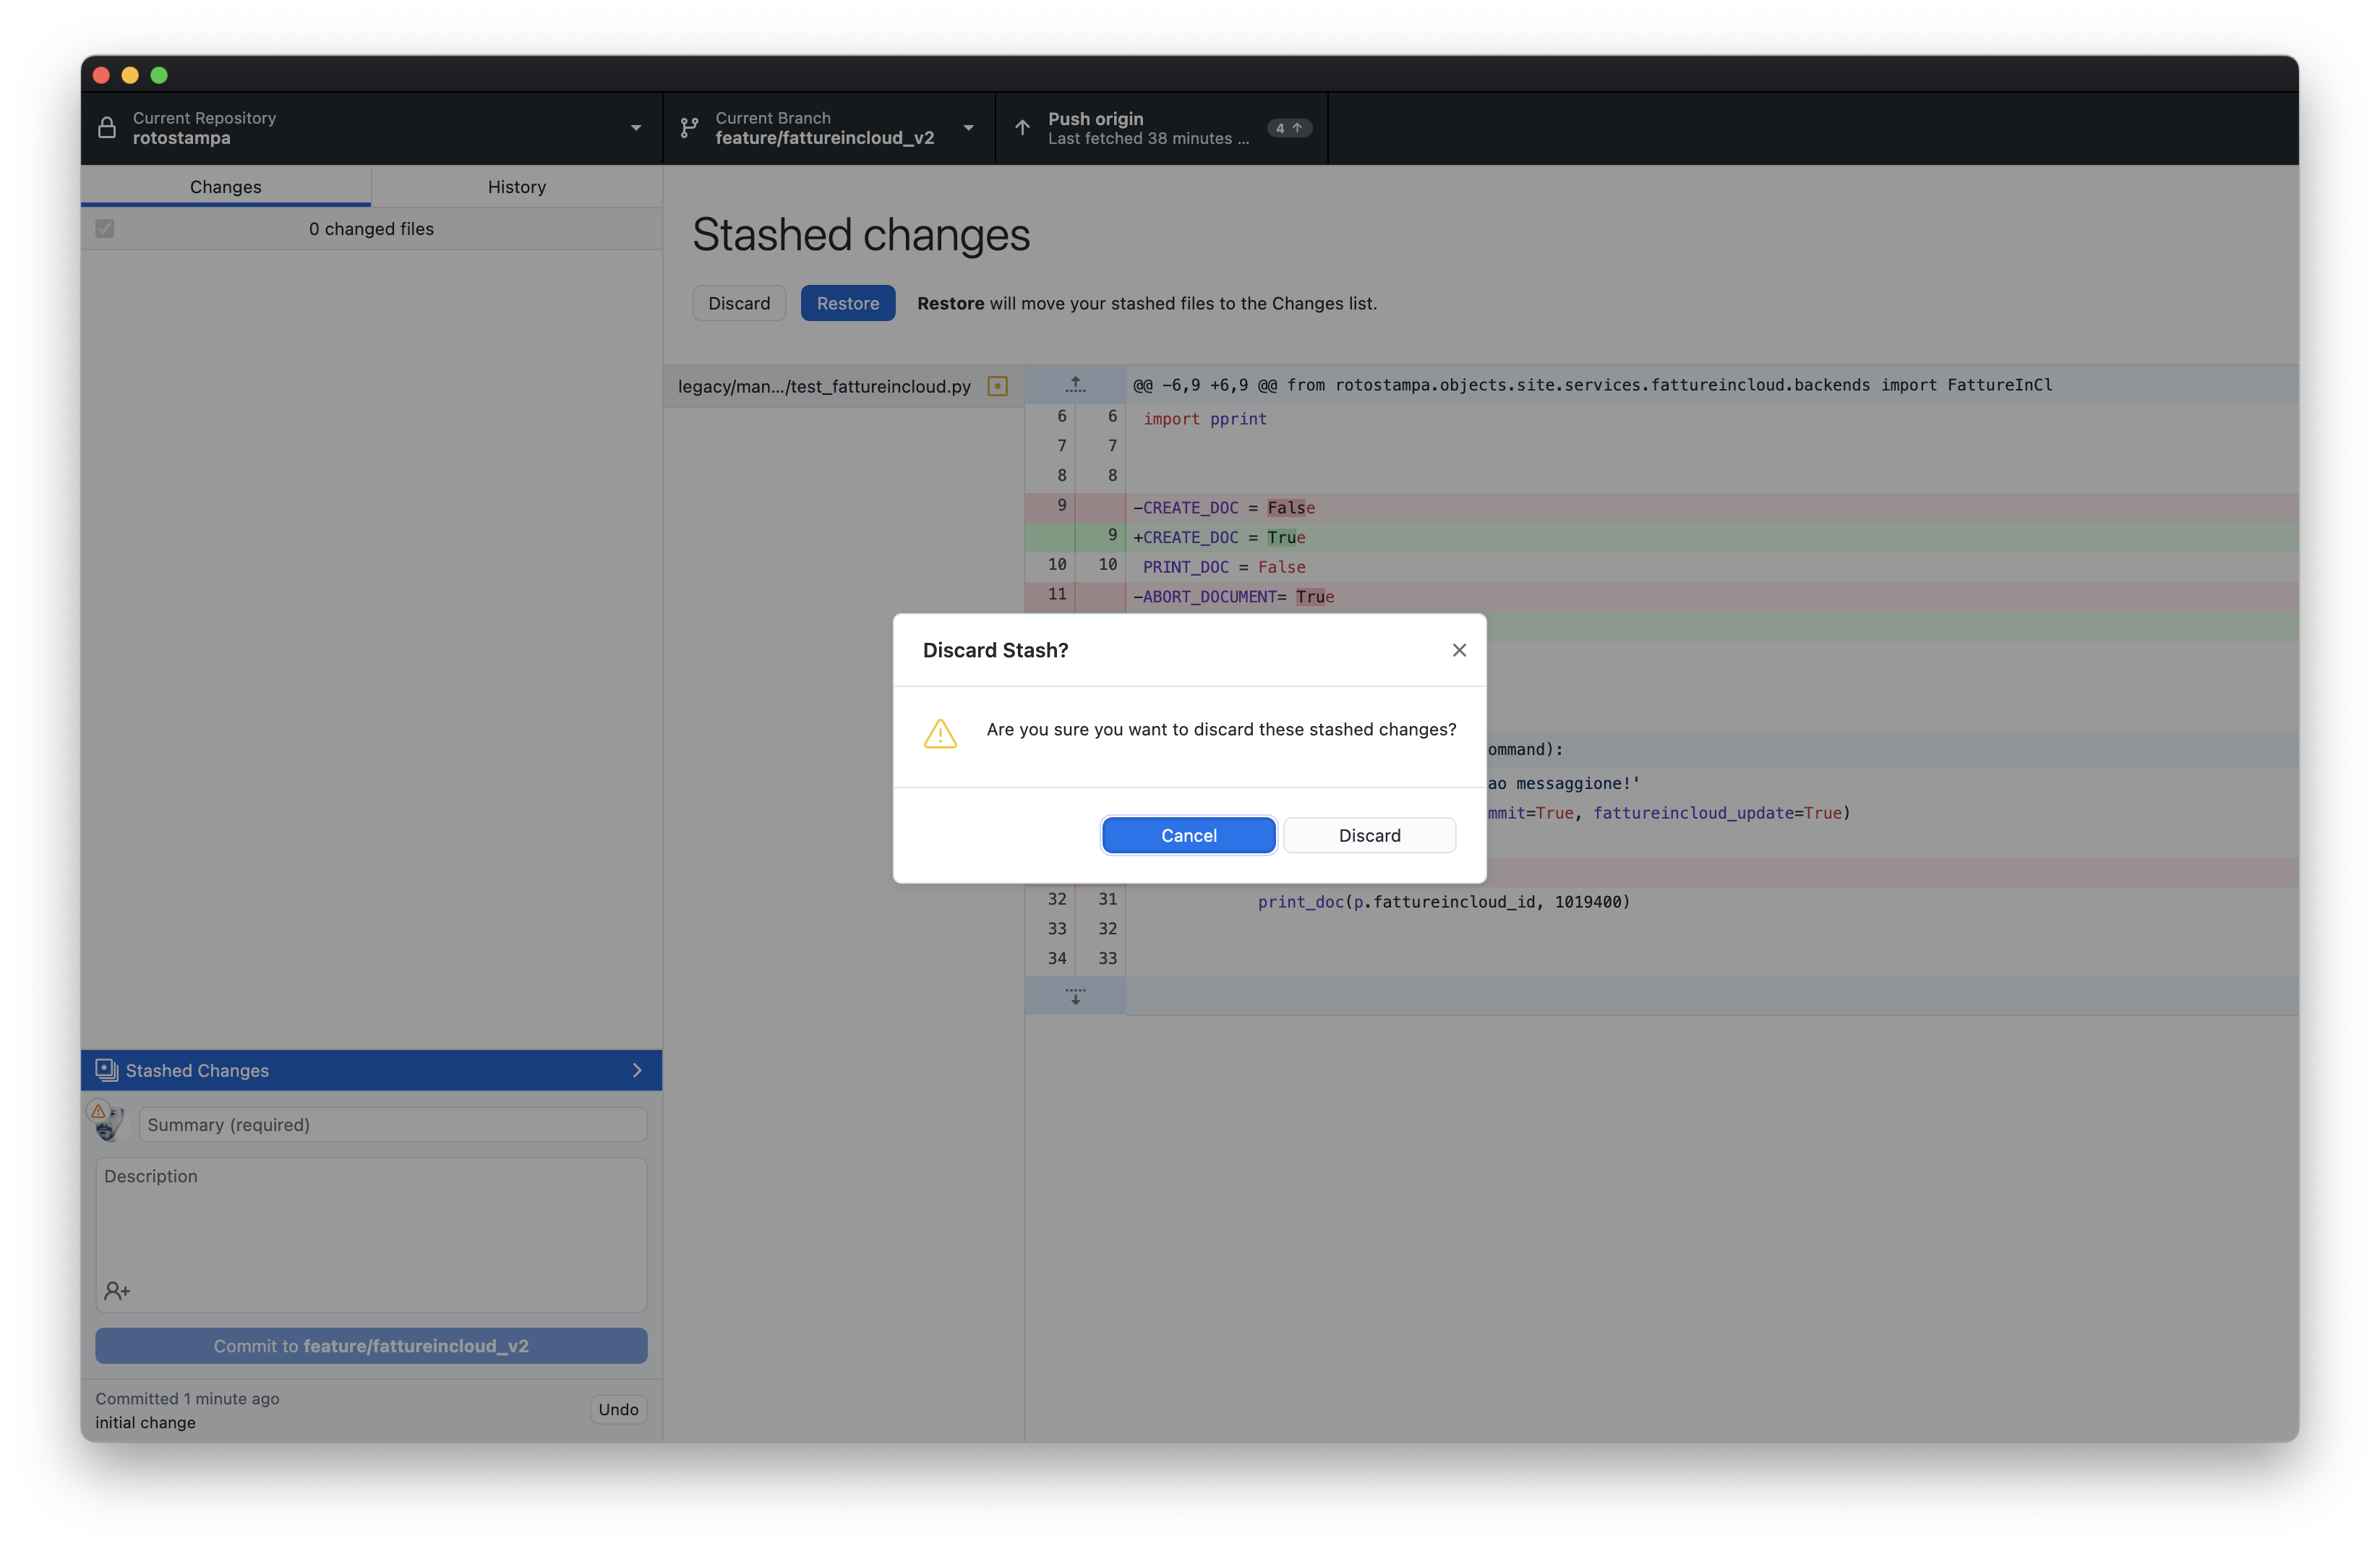The image size is (2380, 1549).
Task: Switch to the History tab
Action: click(x=516, y=187)
